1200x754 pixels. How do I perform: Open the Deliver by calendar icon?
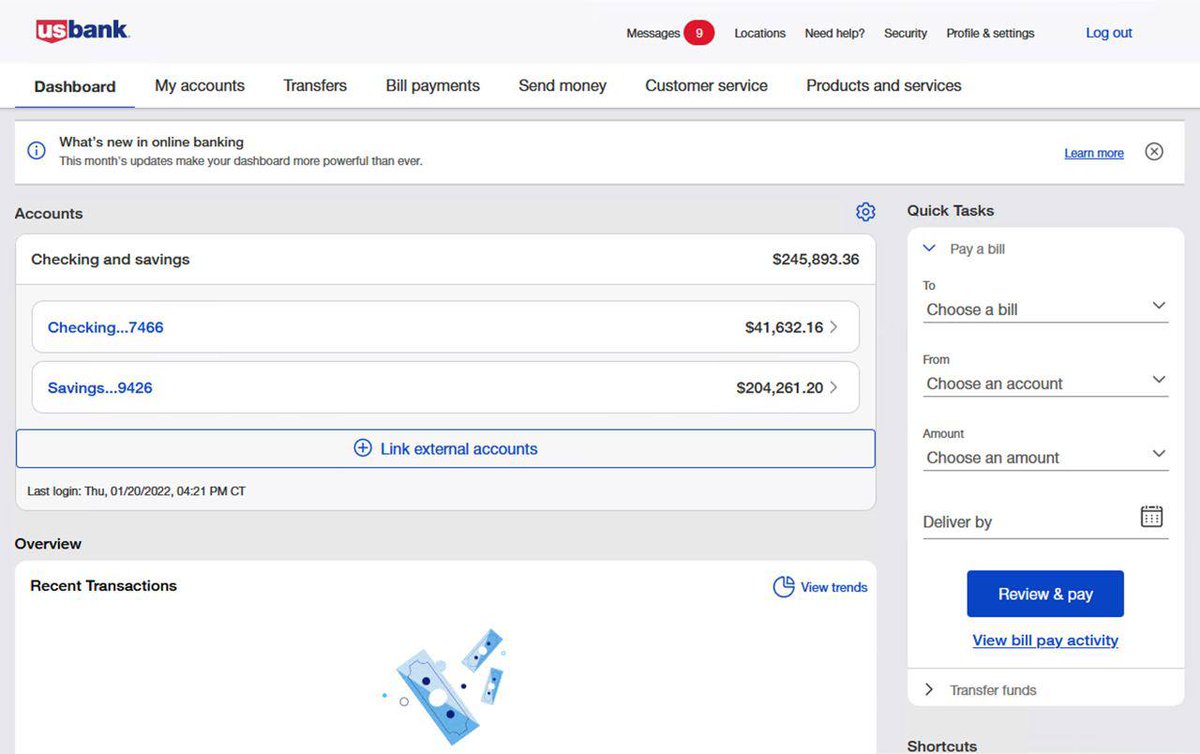[1152, 517]
